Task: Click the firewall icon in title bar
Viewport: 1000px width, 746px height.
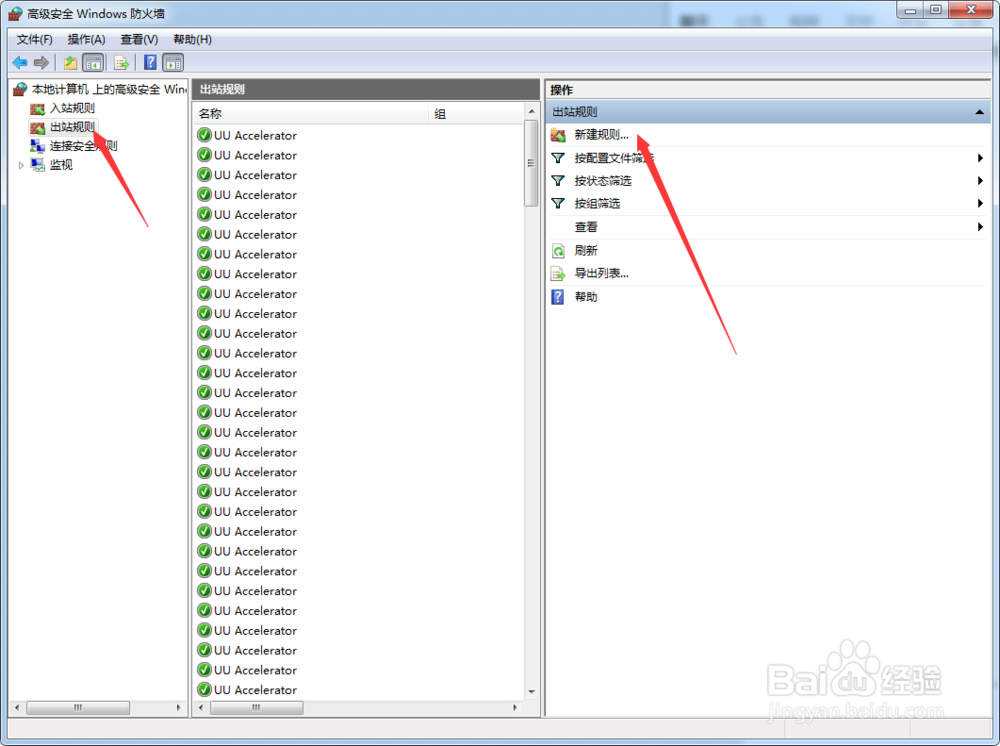Action: [15, 13]
